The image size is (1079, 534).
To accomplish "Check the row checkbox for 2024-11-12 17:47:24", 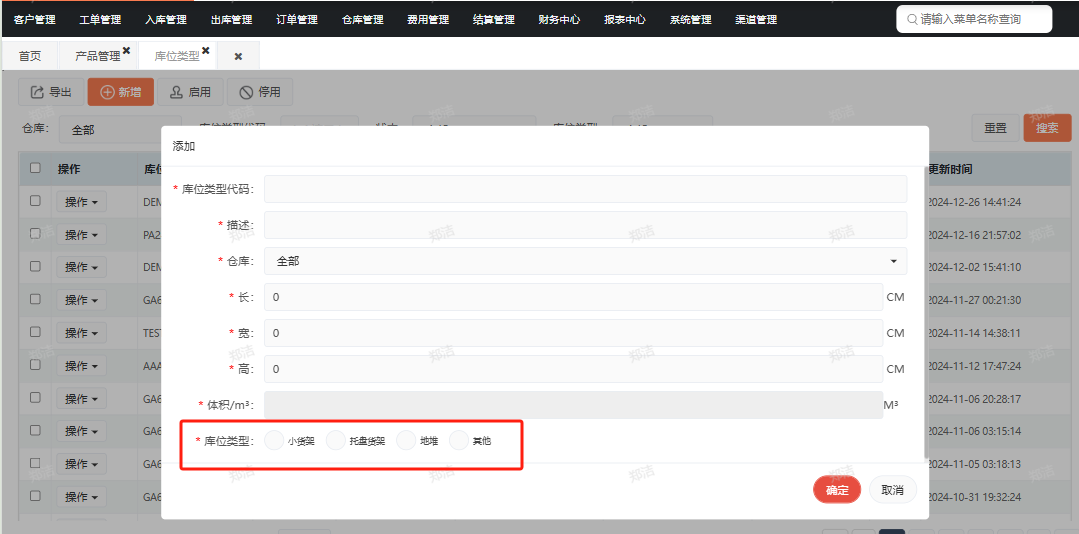I will (36, 364).
